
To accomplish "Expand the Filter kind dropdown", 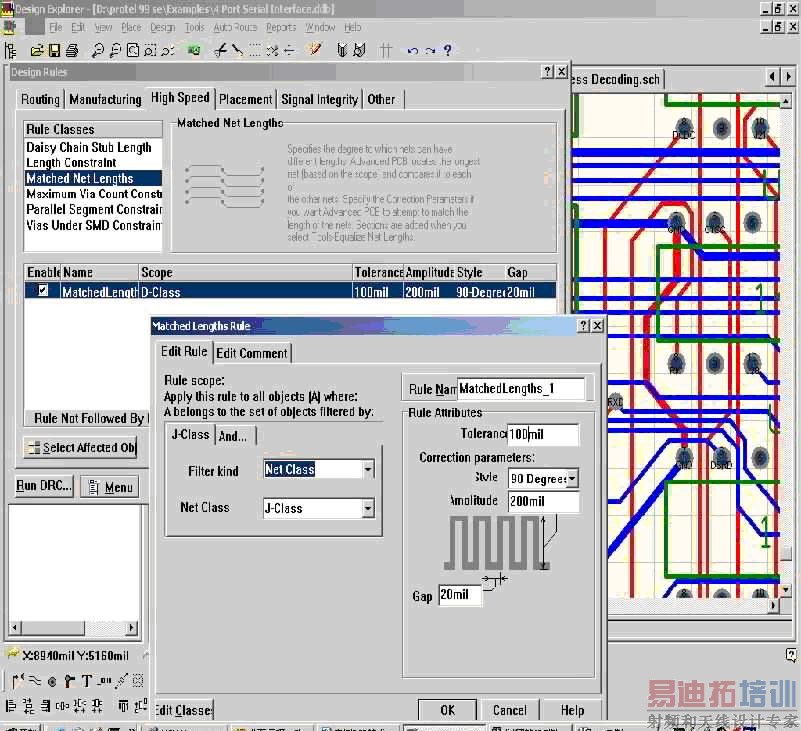I will (x=368, y=469).
